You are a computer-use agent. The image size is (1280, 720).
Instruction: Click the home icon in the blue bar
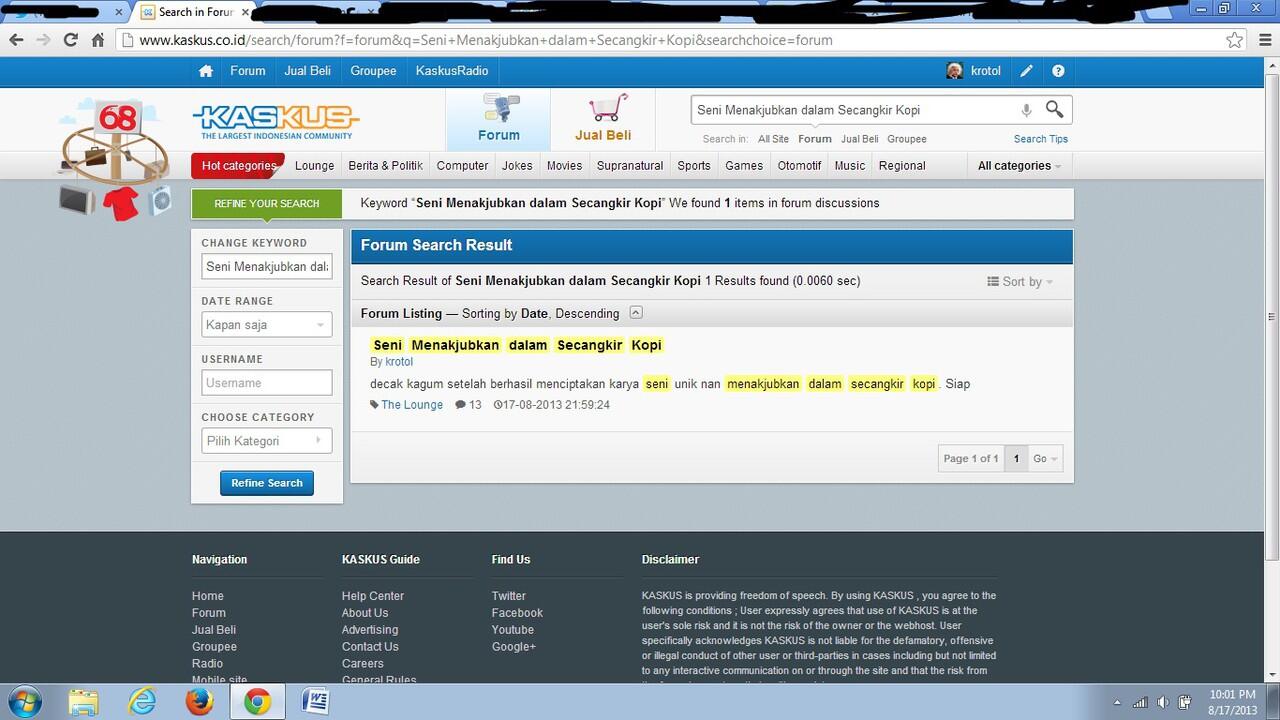click(206, 71)
